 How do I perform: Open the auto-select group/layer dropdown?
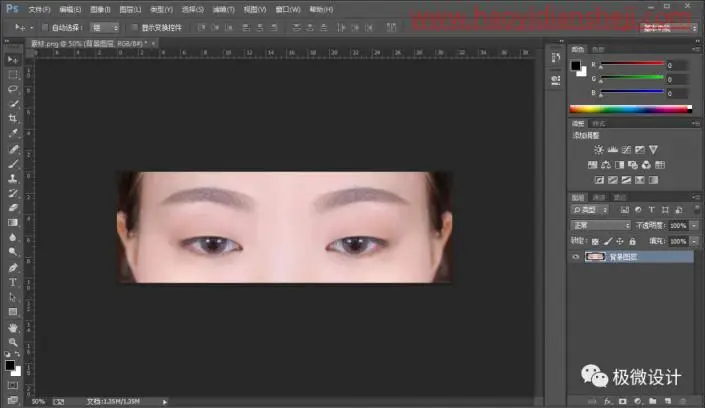[105, 27]
